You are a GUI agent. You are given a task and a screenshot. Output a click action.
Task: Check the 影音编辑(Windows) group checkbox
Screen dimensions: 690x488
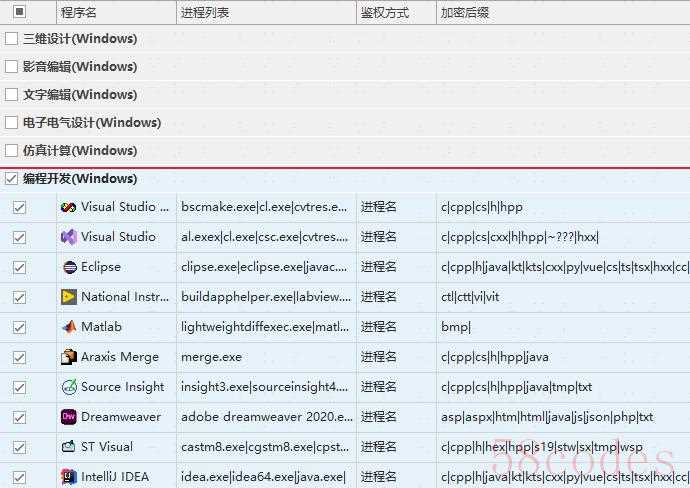pos(11,67)
